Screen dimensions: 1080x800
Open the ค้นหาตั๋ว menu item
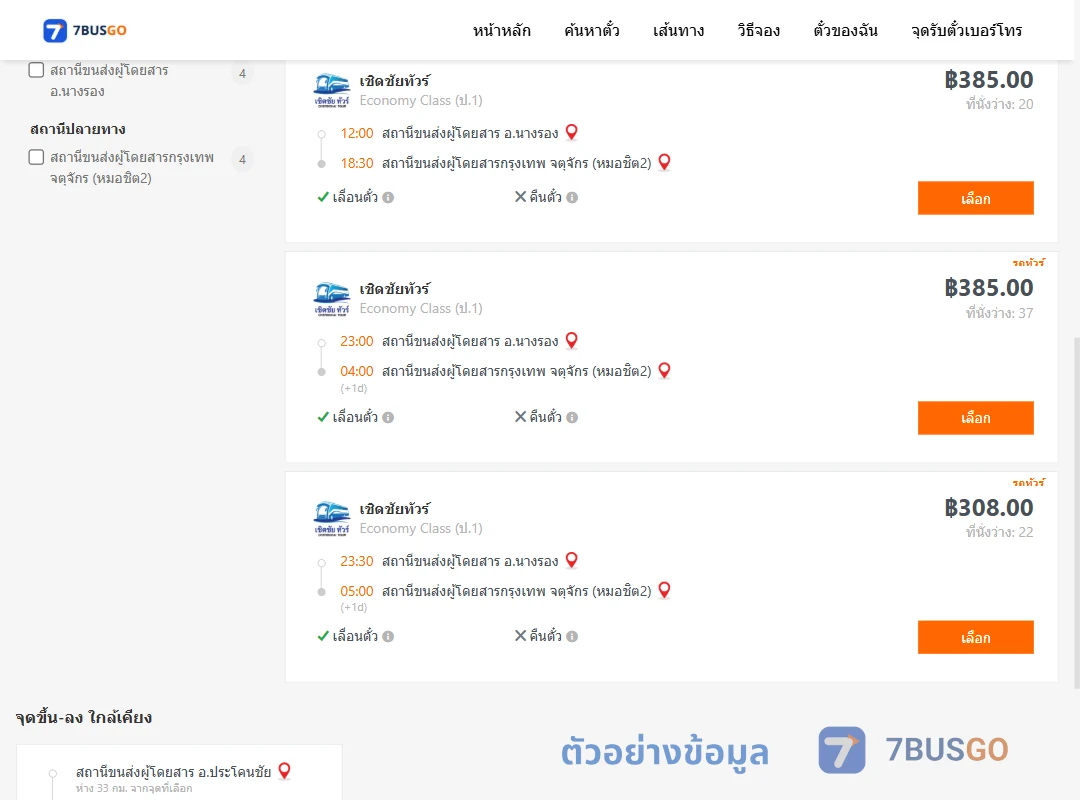pyautogui.click(x=592, y=30)
